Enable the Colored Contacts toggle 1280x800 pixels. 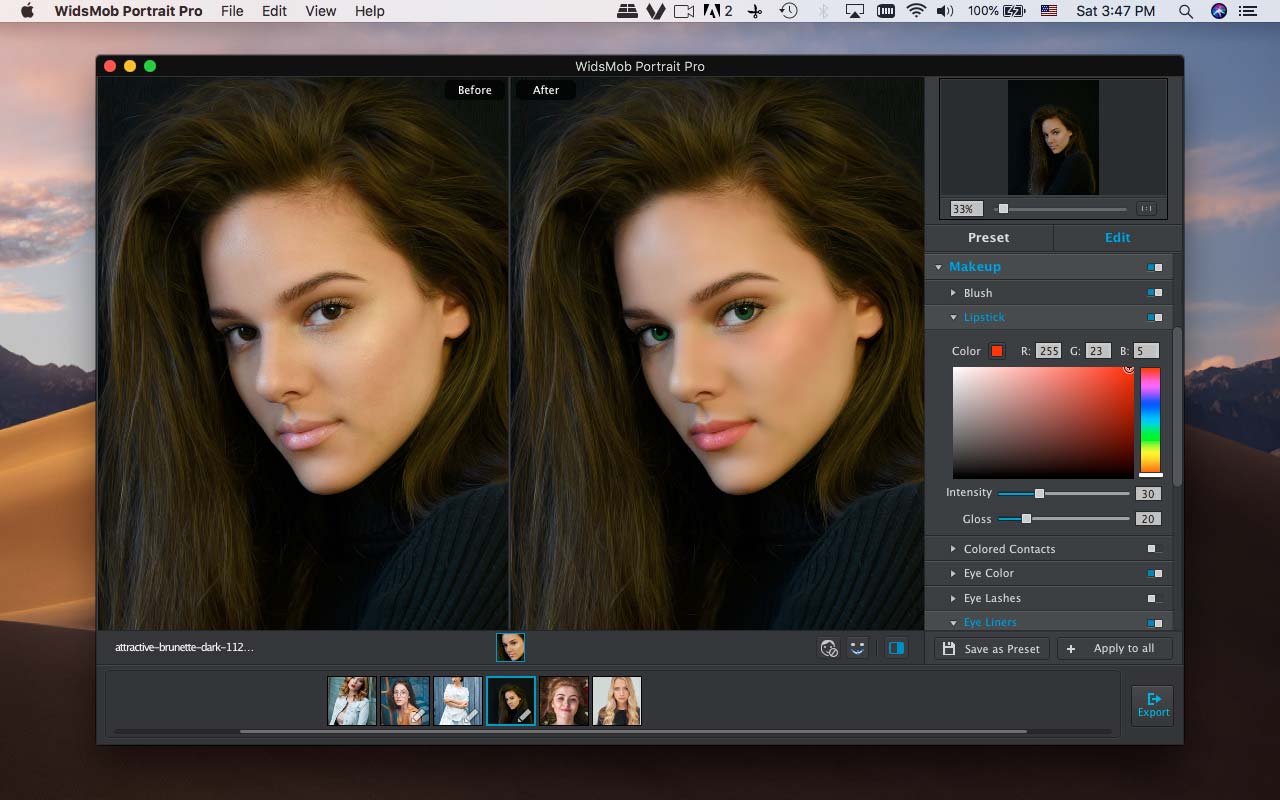coord(1154,549)
